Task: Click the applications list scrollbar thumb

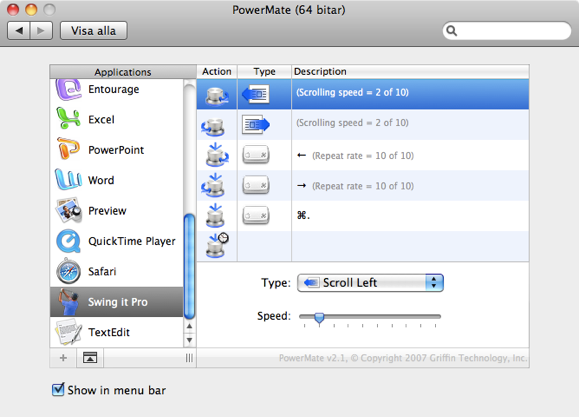Action: [189, 266]
